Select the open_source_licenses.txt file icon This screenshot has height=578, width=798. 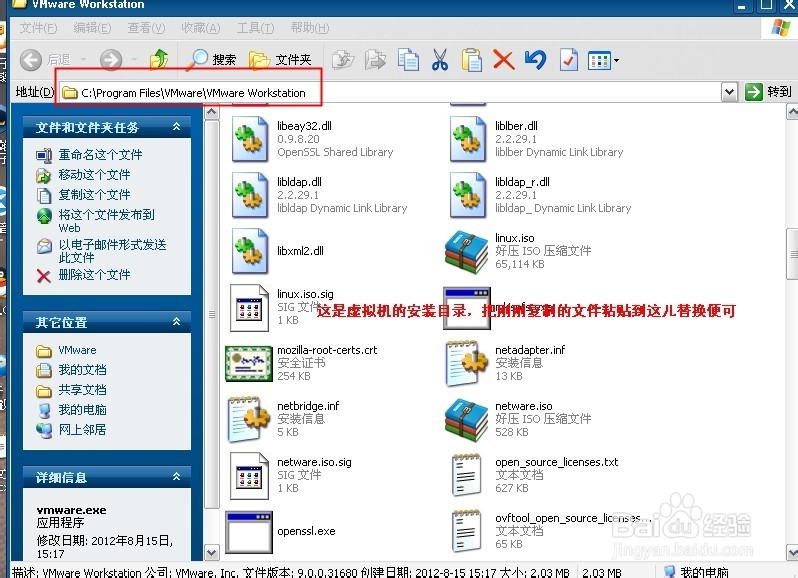(466, 475)
